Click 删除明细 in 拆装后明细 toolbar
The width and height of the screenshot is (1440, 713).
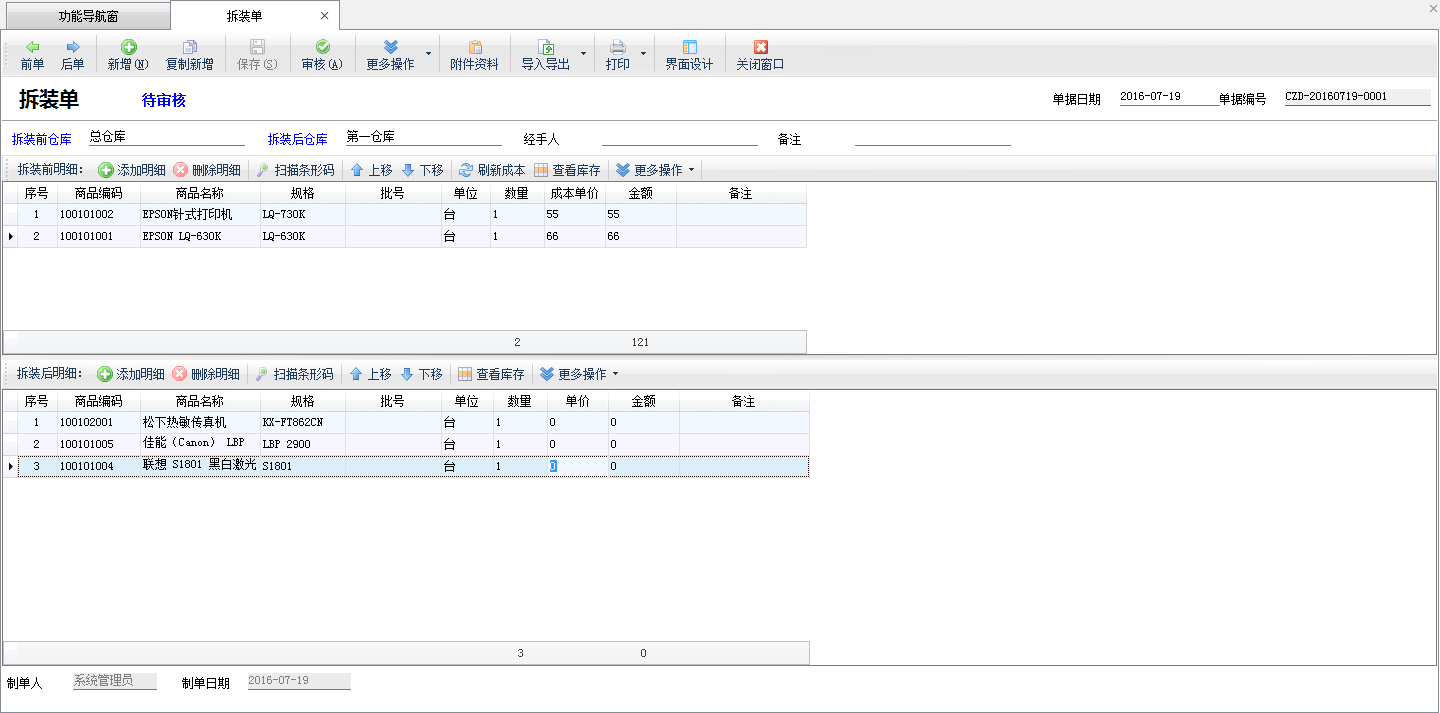tap(206, 374)
